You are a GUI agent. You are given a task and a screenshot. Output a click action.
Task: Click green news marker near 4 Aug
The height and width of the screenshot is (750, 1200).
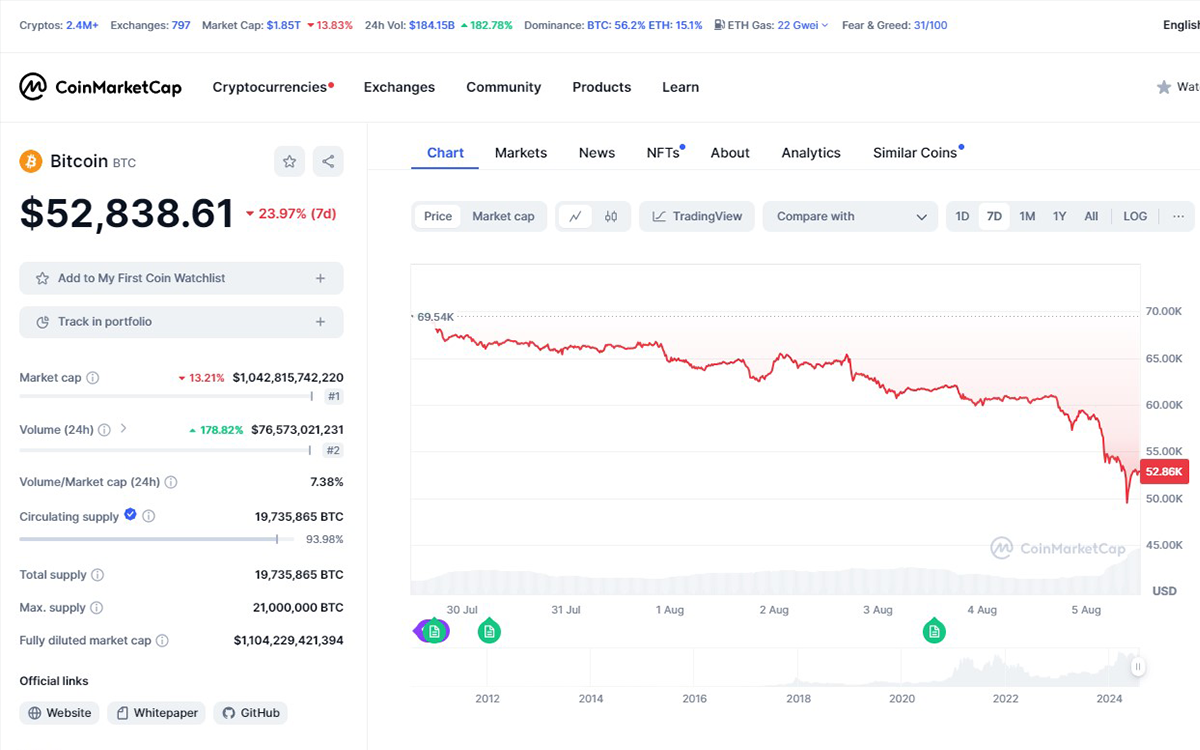(x=934, y=631)
